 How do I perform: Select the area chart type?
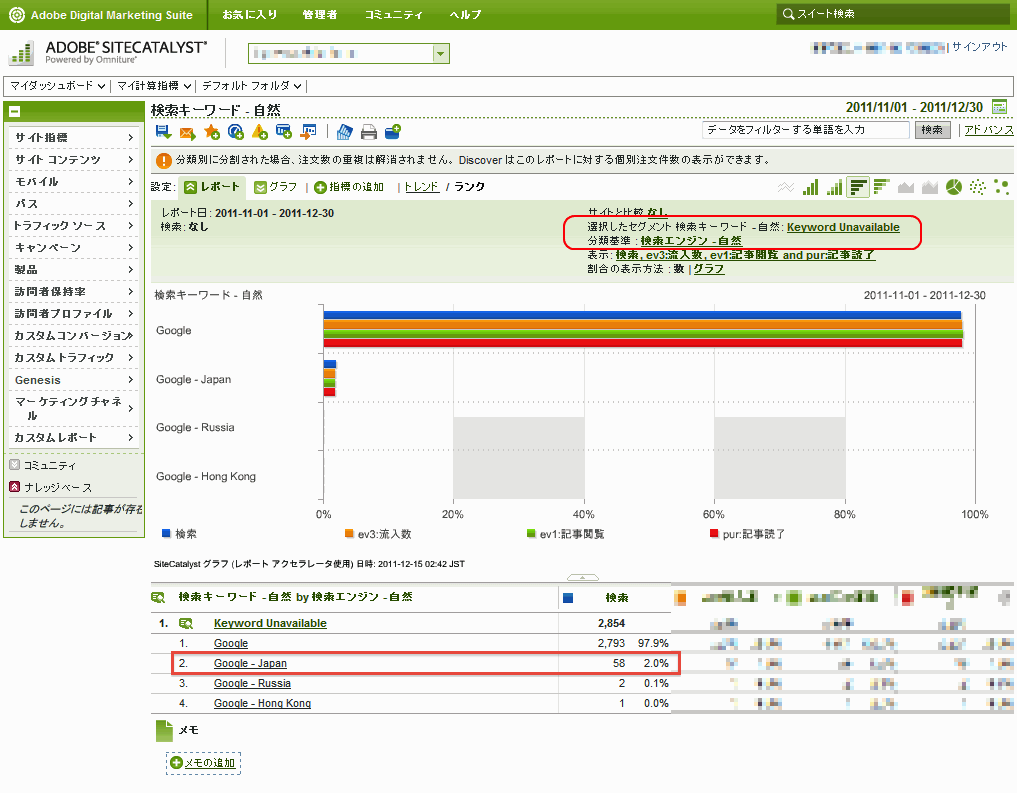(905, 187)
